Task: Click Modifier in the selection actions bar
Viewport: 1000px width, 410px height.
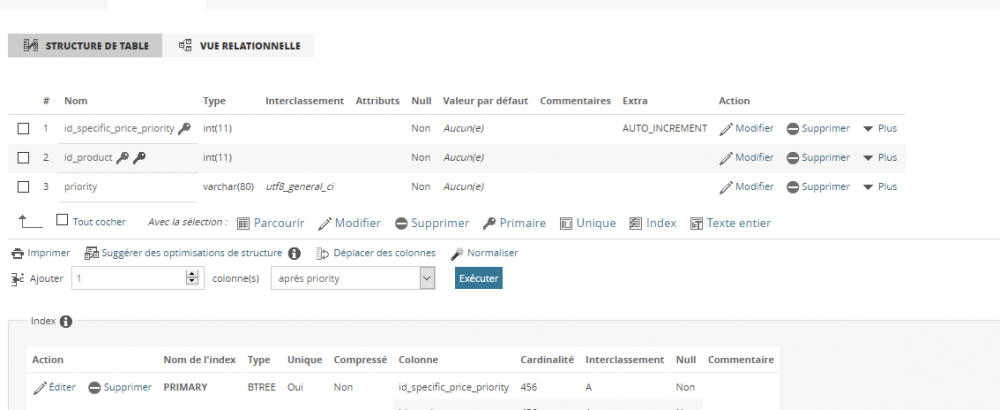Action: tap(349, 223)
